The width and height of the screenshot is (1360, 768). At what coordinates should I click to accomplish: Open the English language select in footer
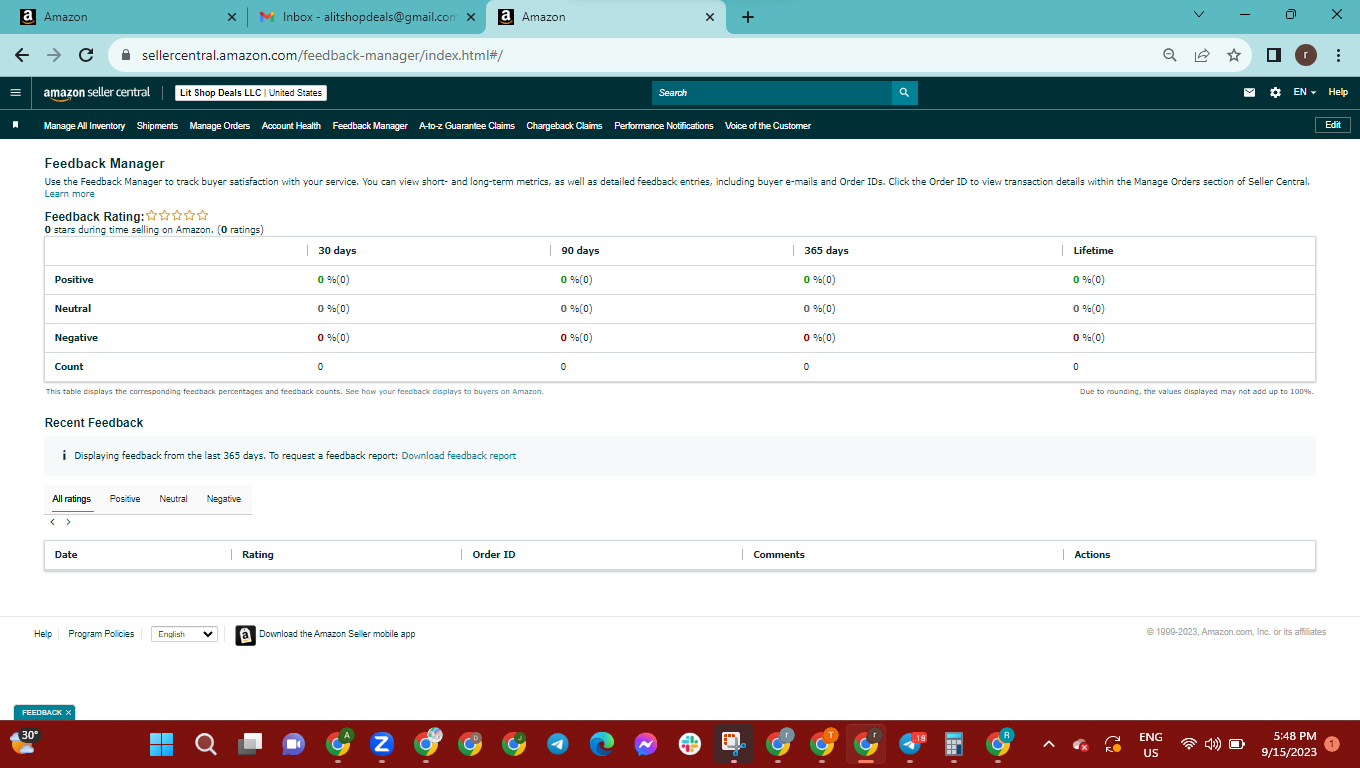pos(184,634)
